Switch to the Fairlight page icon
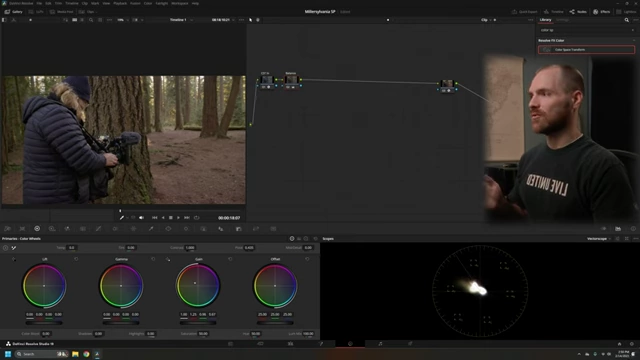The image size is (640, 360). (x=380, y=344)
